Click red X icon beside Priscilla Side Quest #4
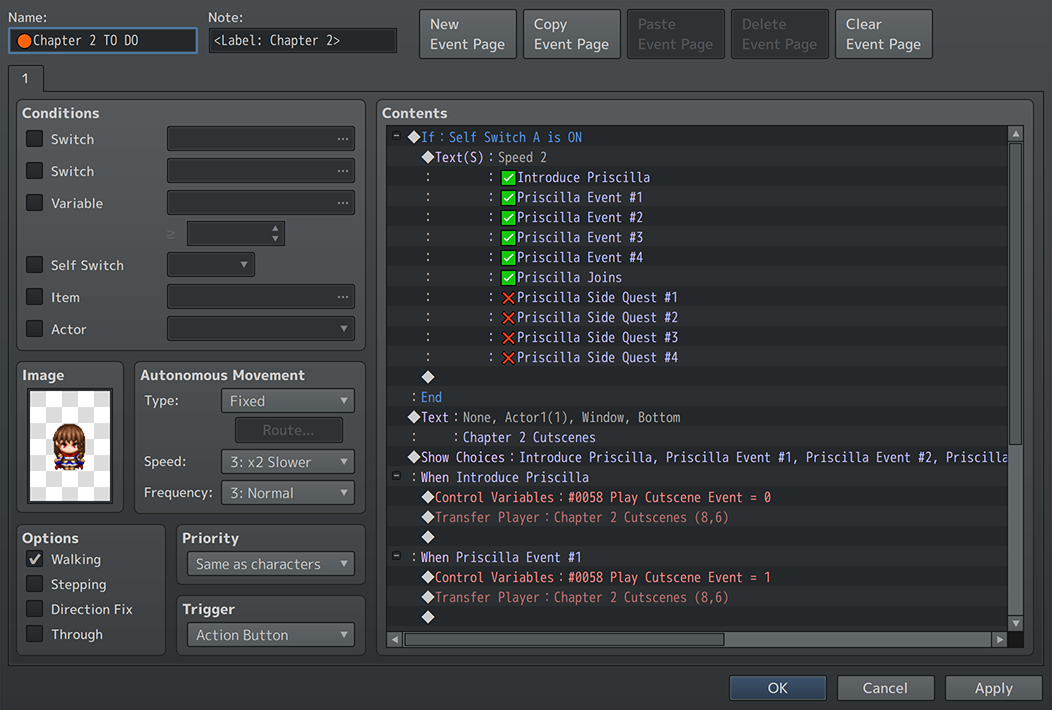Viewport: 1052px width, 710px height. pos(508,358)
